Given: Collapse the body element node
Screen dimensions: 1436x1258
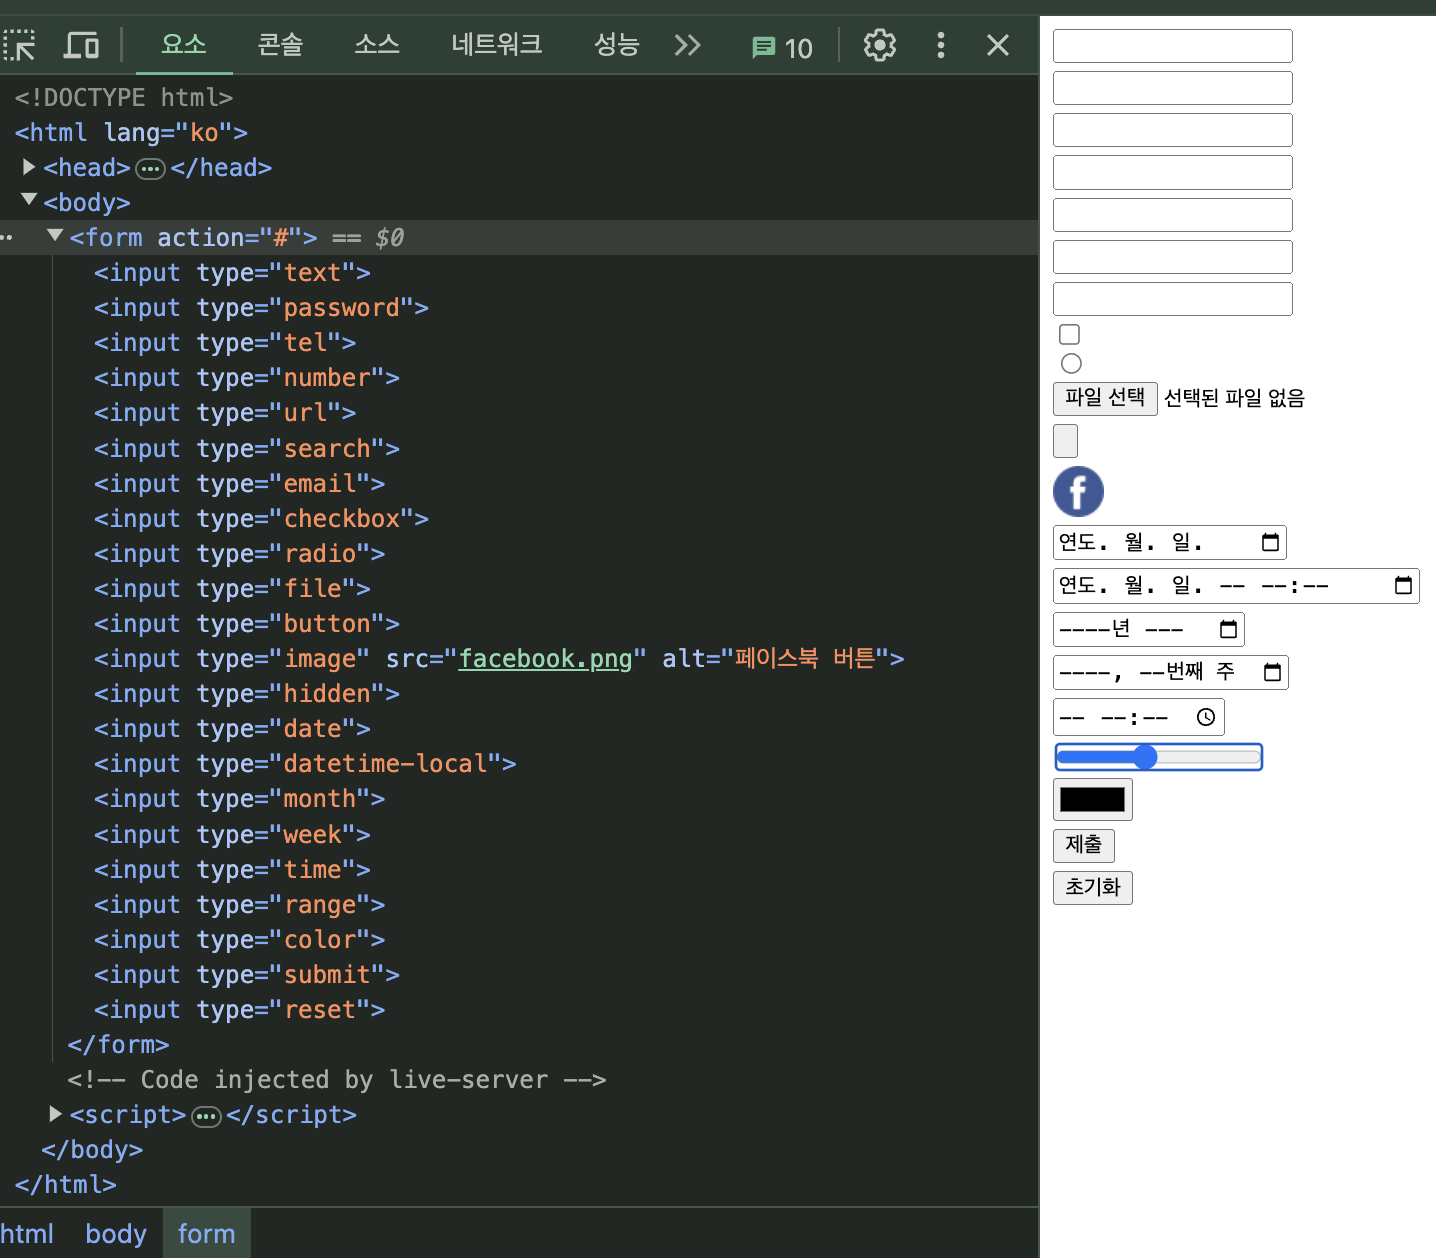Looking at the screenshot, I should point(29,201).
